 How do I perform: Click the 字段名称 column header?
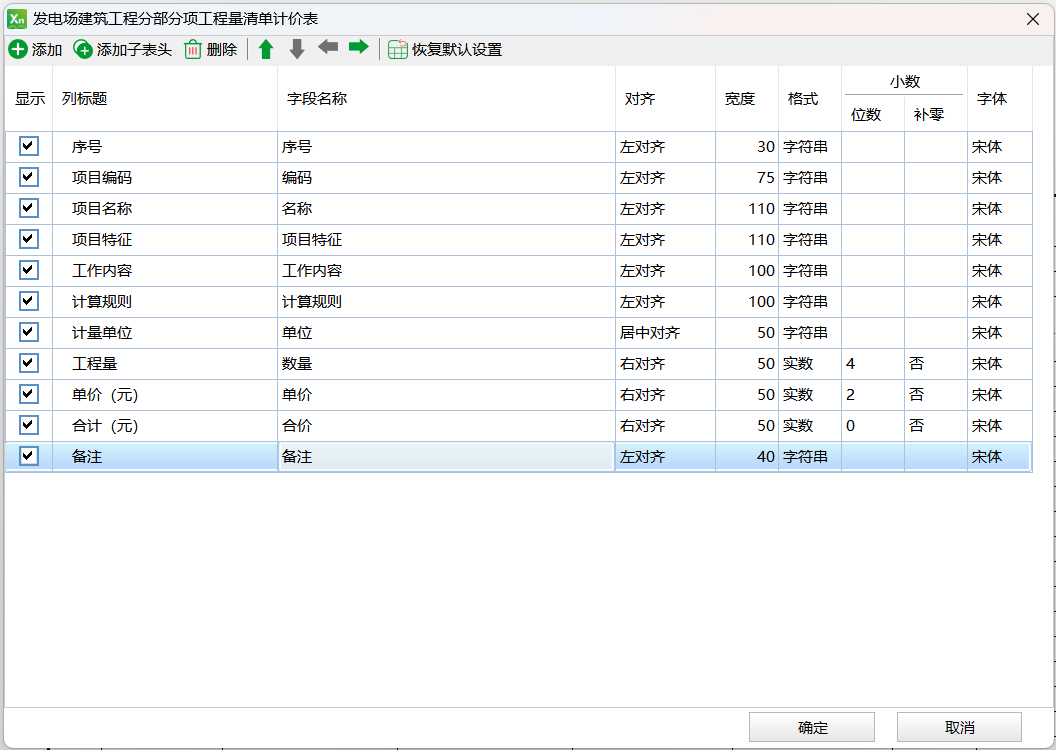point(317,99)
